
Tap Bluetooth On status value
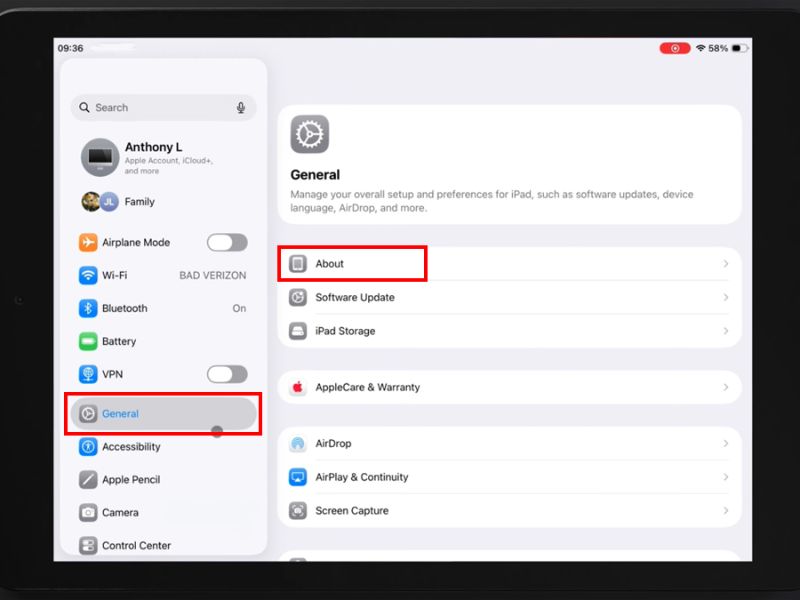click(239, 308)
